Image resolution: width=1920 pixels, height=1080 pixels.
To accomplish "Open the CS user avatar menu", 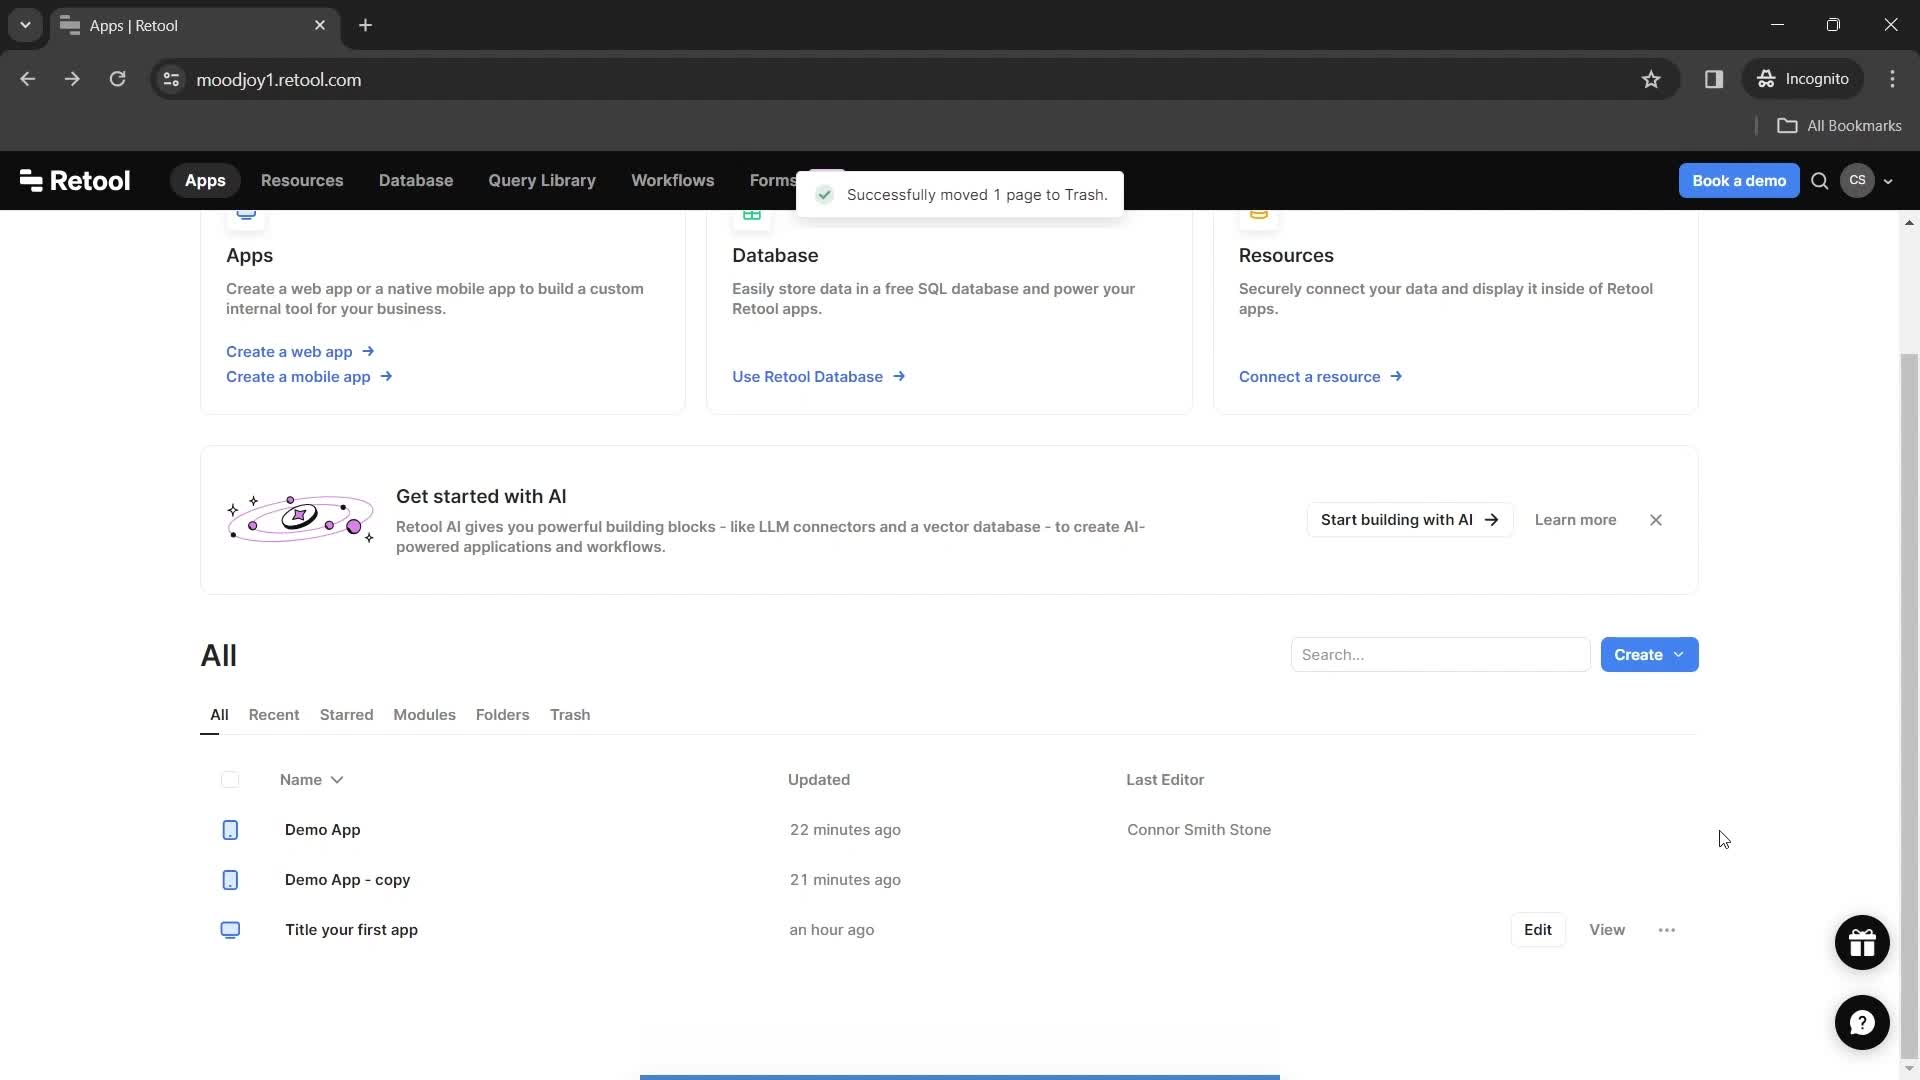I will pos(1857,181).
